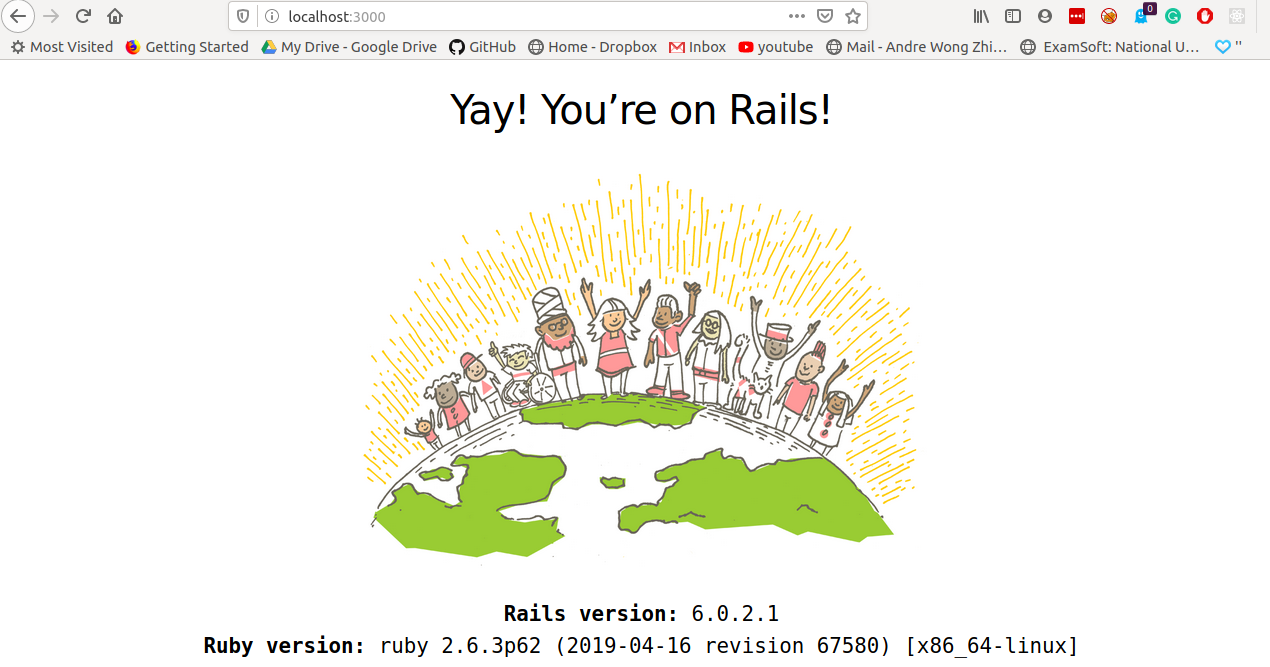
Task: Open the Firefox Account menu
Action: (x=1045, y=16)
